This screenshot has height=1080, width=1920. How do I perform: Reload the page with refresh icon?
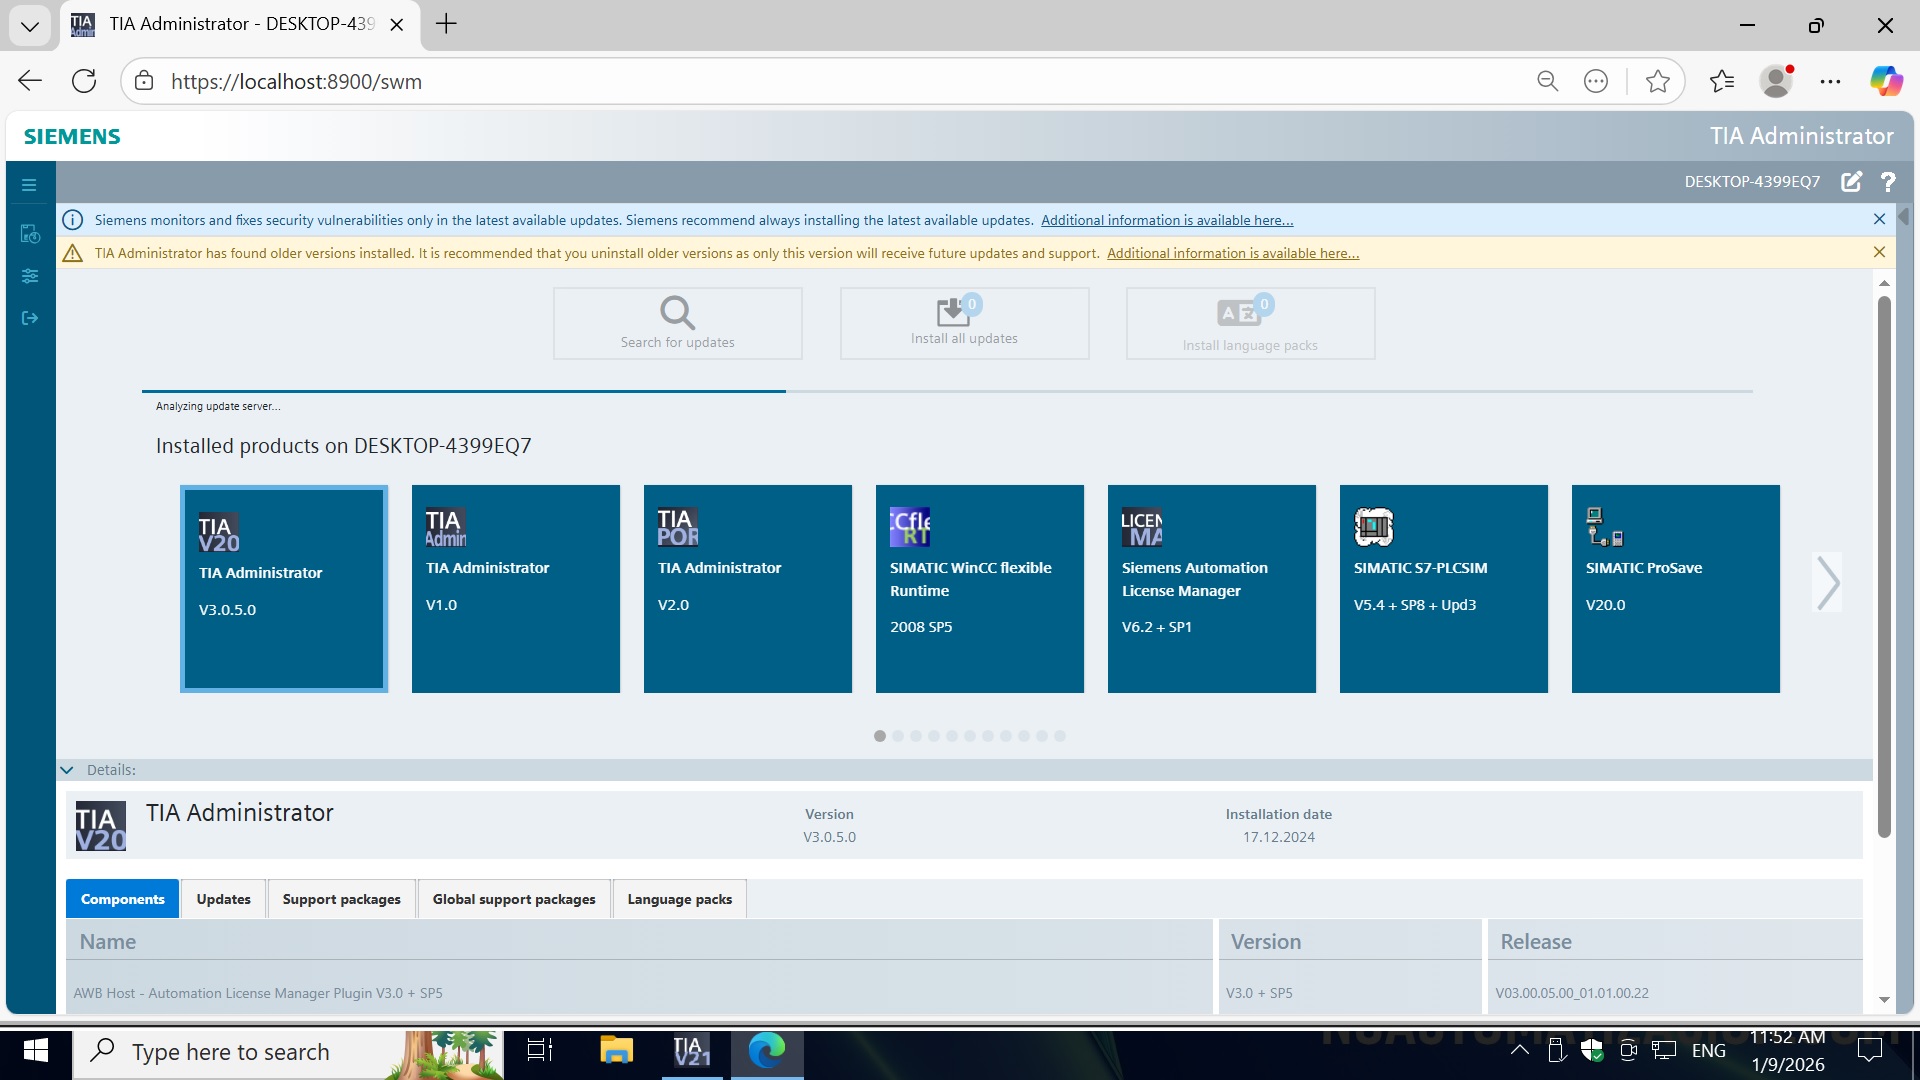pyautogui.click(x=84, y=81)
